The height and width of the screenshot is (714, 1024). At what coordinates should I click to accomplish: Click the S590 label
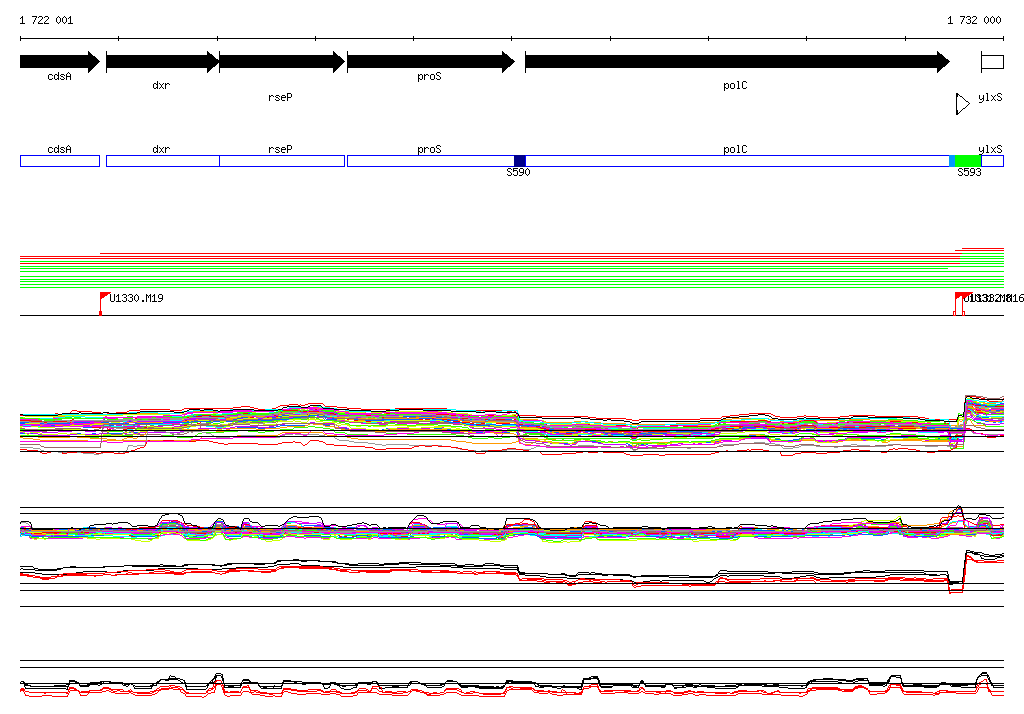[519, 172]
